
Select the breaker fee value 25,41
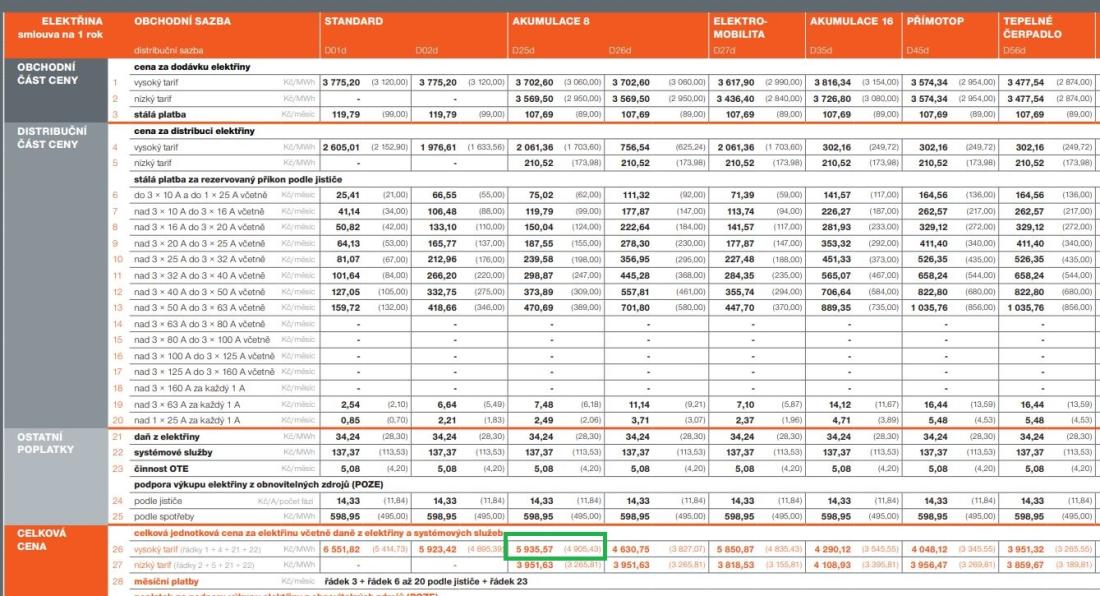348,195
